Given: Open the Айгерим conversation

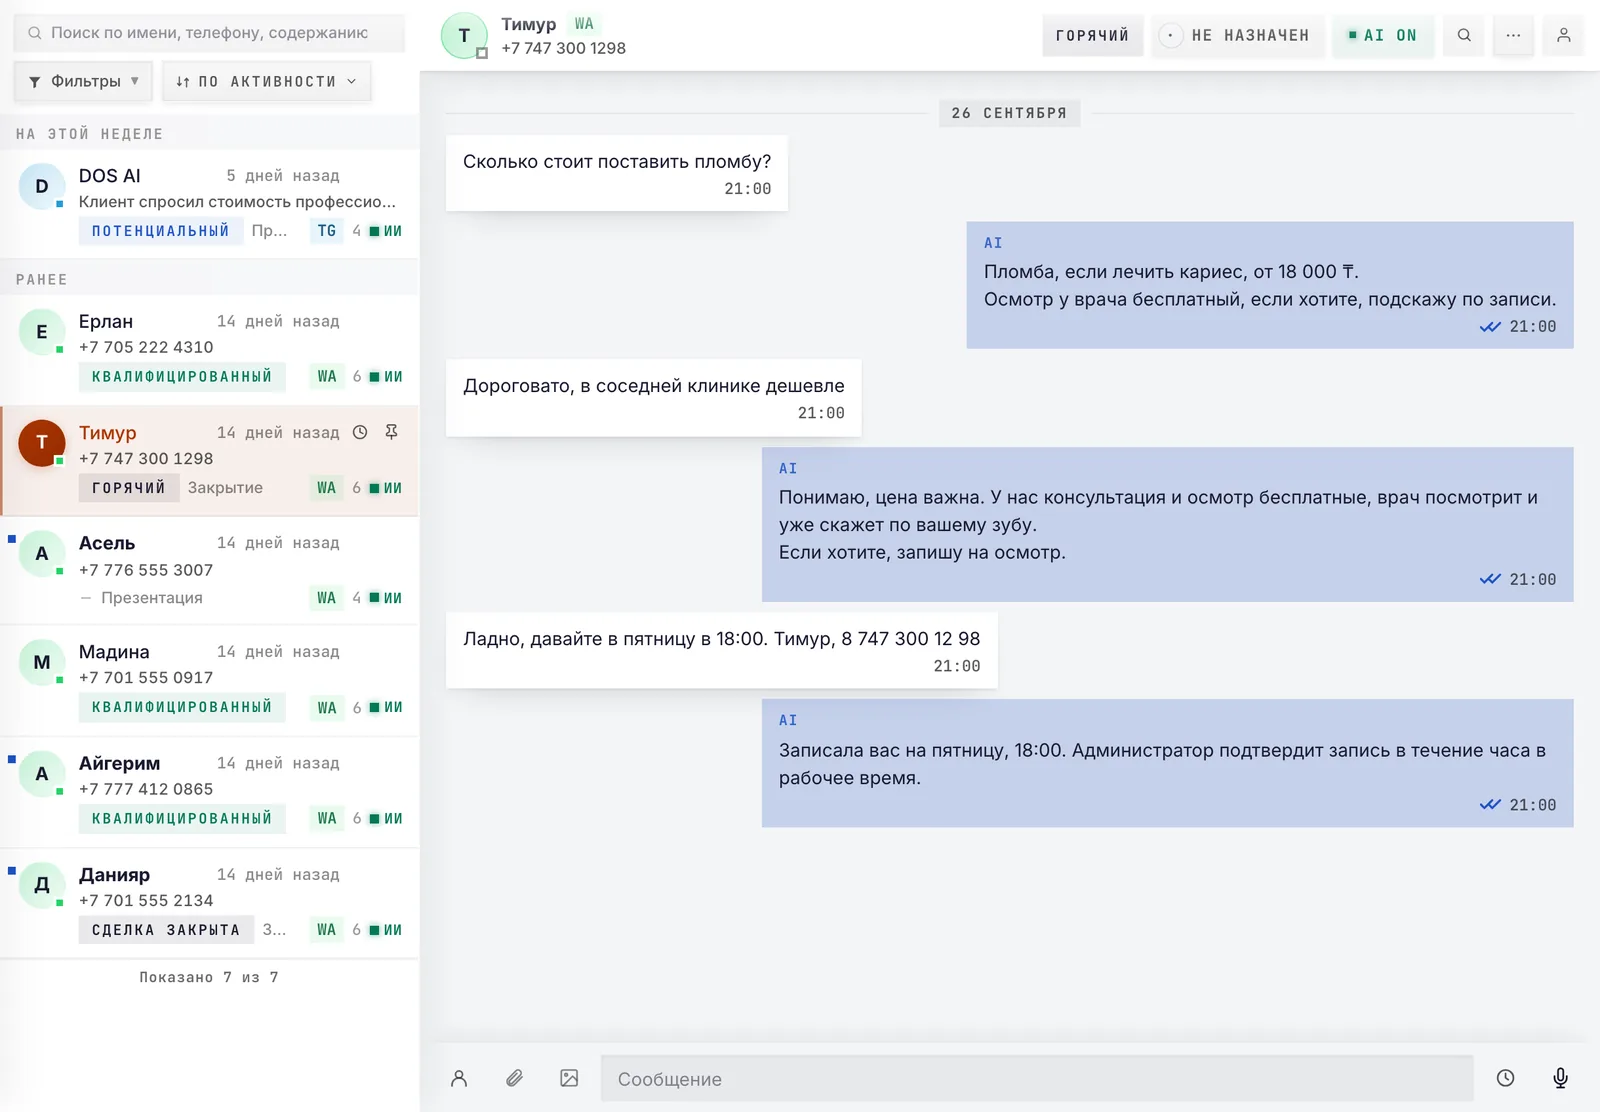Looking at the screenshot, I should point(210,792).
